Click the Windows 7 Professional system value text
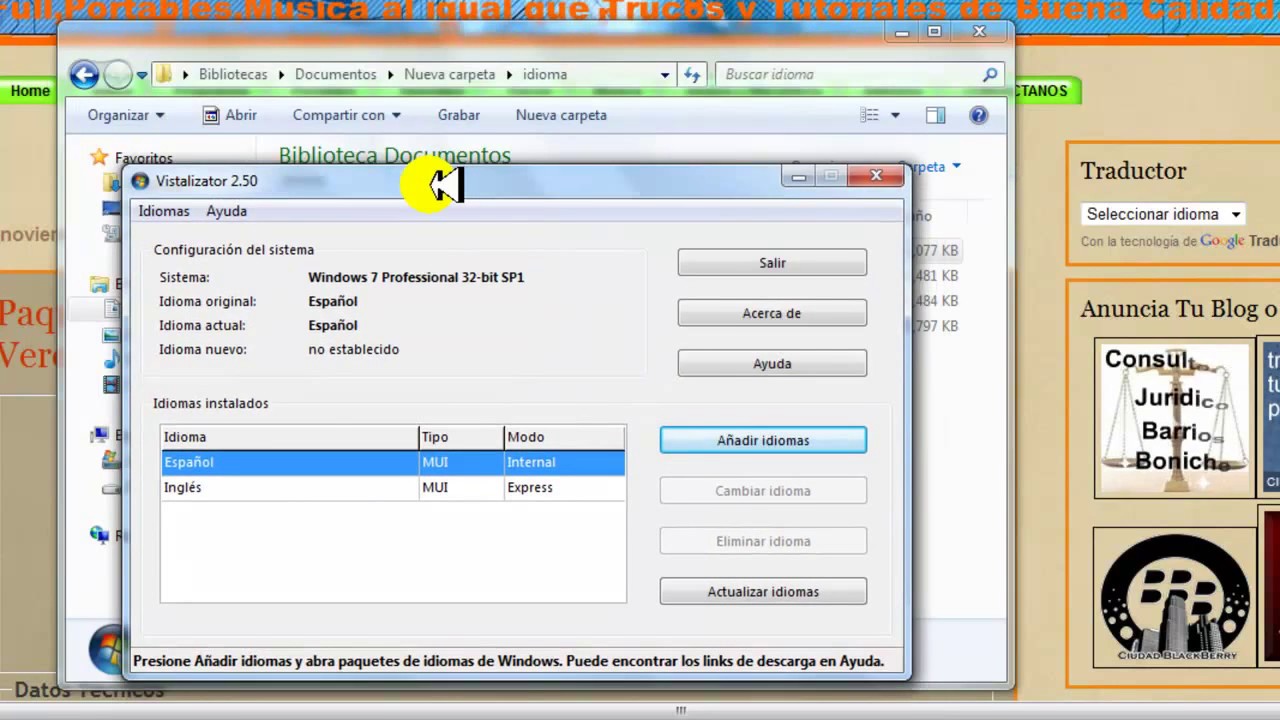Image resolution: width=1280 pixels, height=720 pixels. tap(416, 277)
